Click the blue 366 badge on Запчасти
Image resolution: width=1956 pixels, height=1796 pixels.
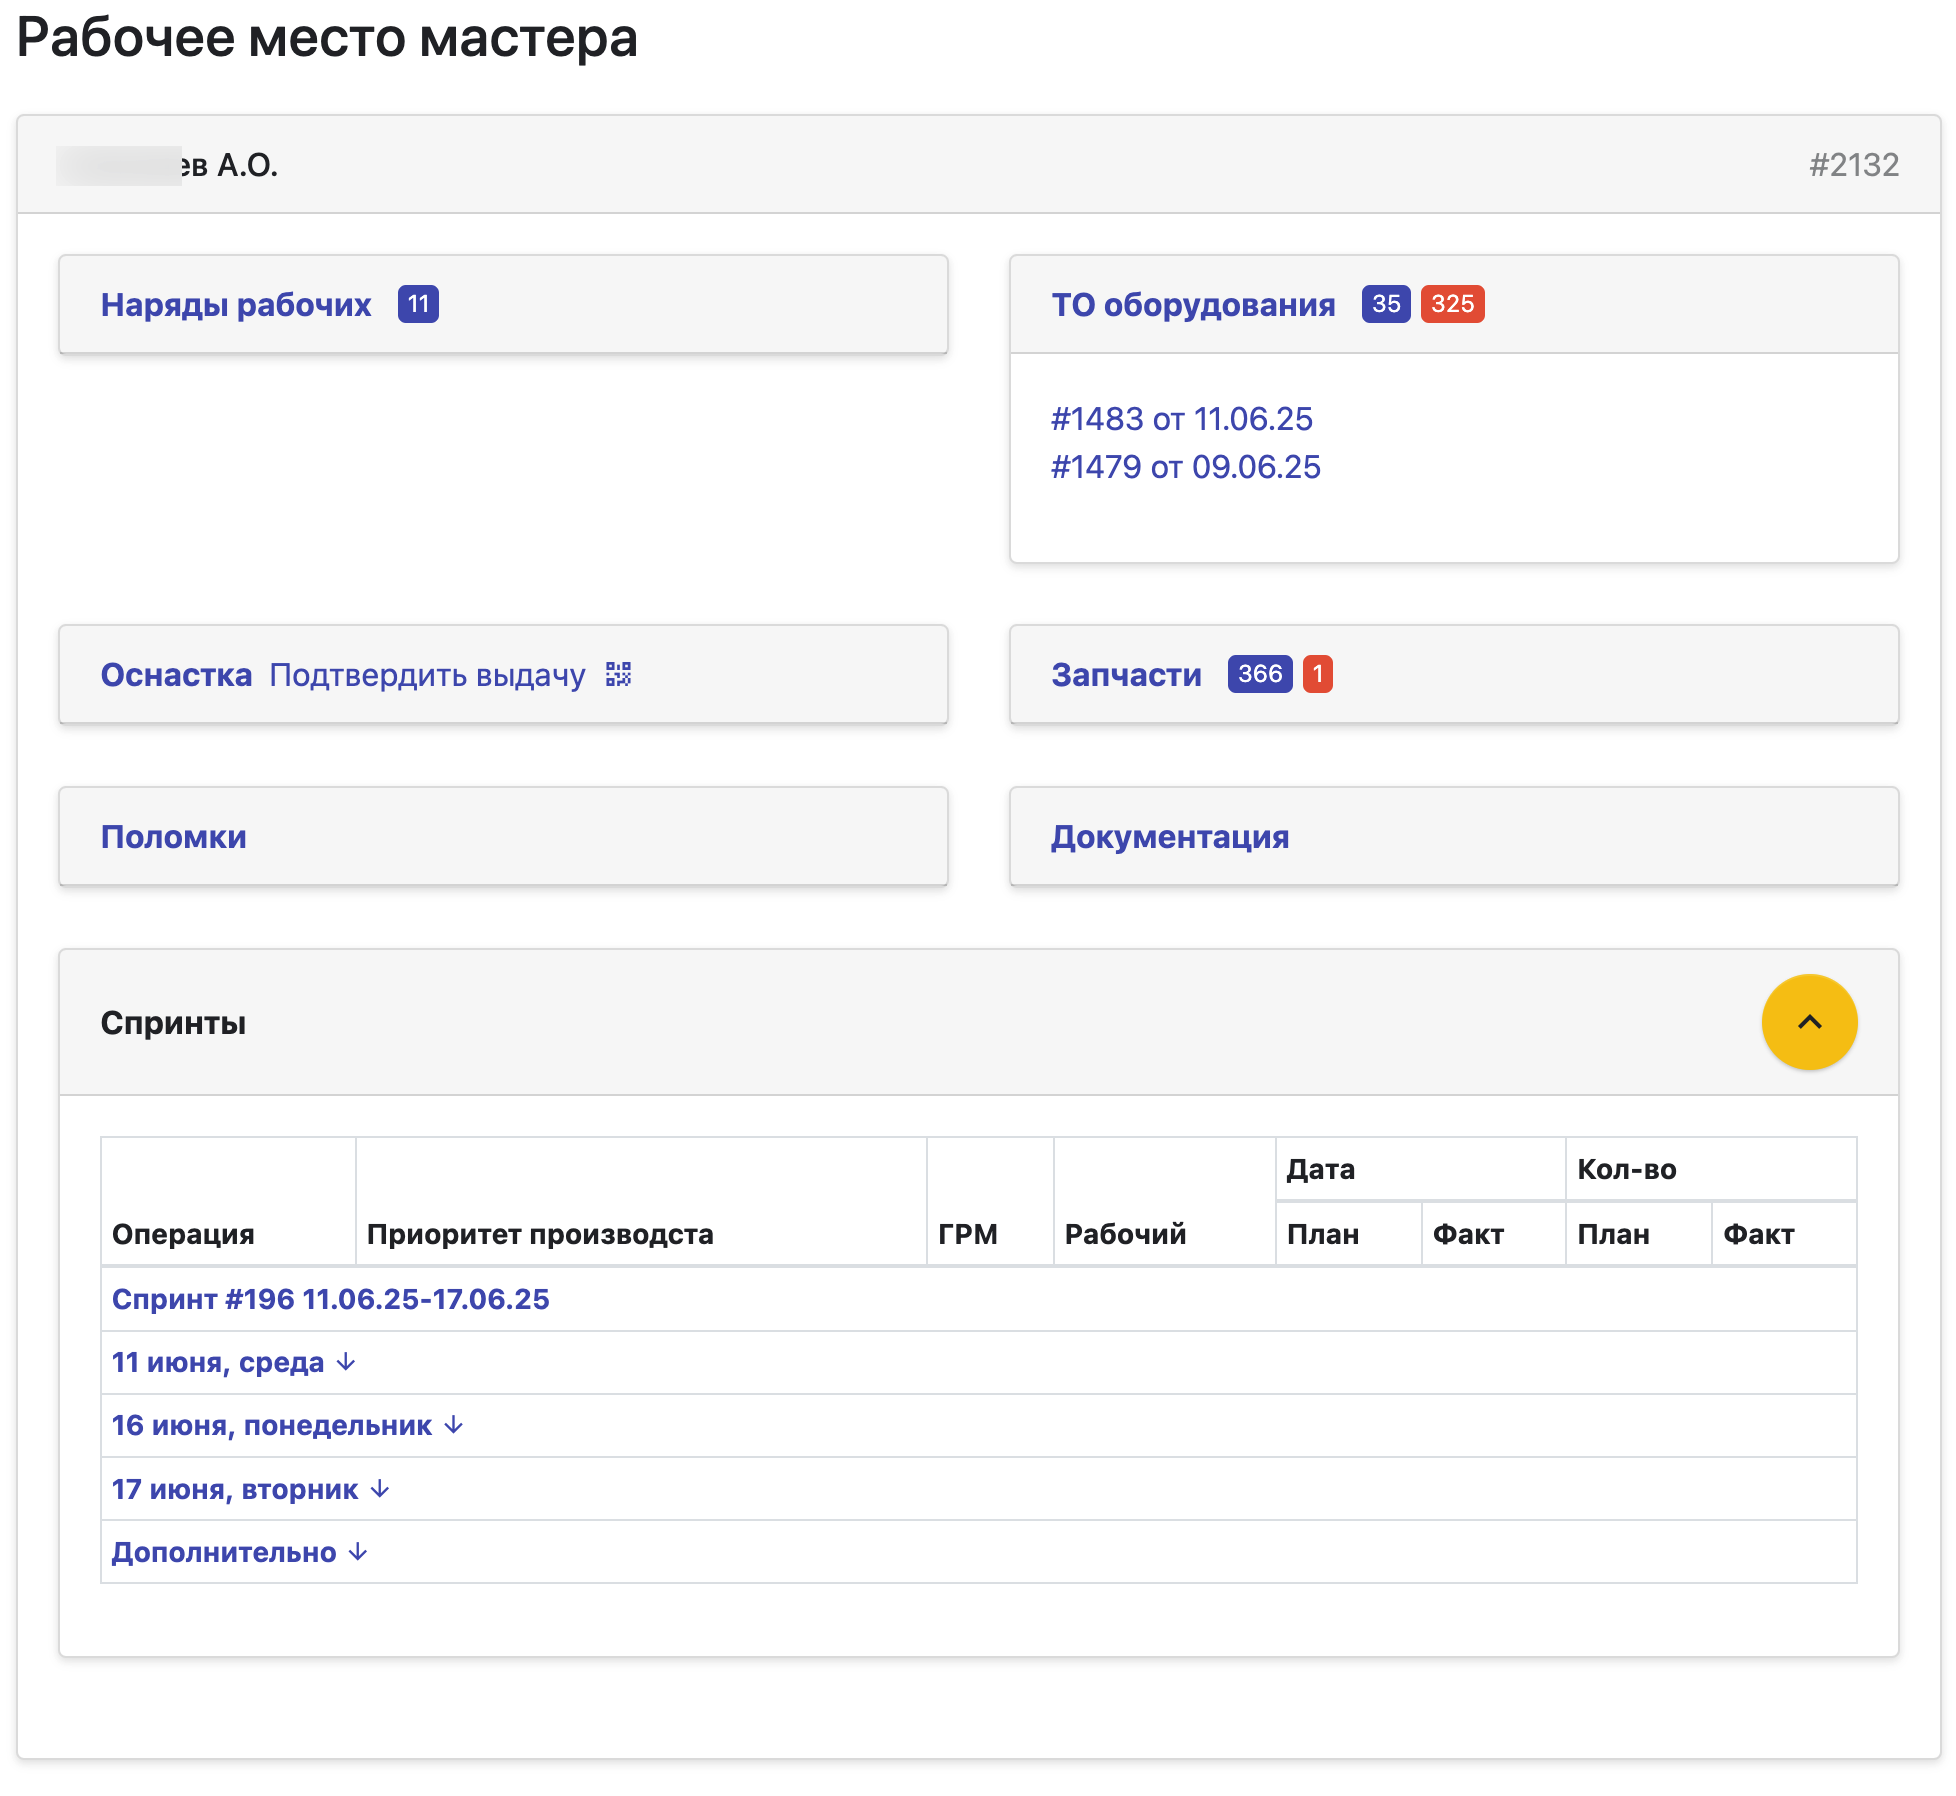[1260, 674]
